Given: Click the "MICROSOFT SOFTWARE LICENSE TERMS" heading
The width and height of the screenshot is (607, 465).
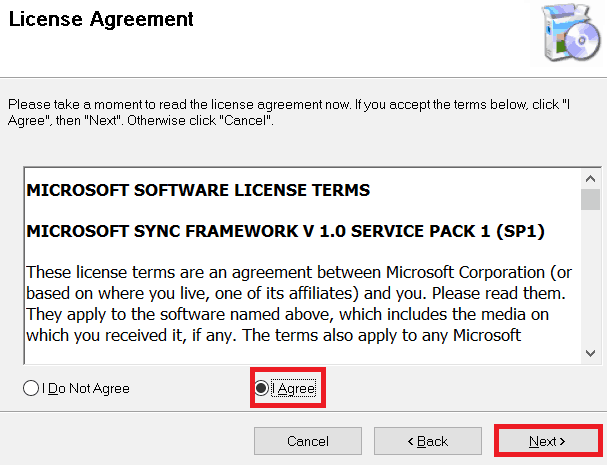Looking at the screenshot, I should (198, 190).
